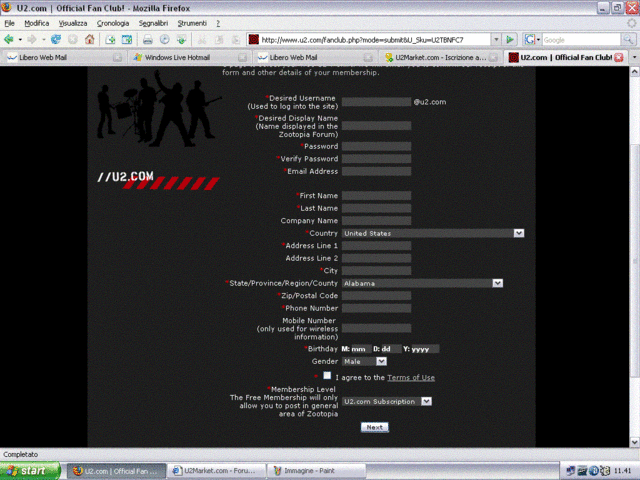Go to the Home page icon

89,40
